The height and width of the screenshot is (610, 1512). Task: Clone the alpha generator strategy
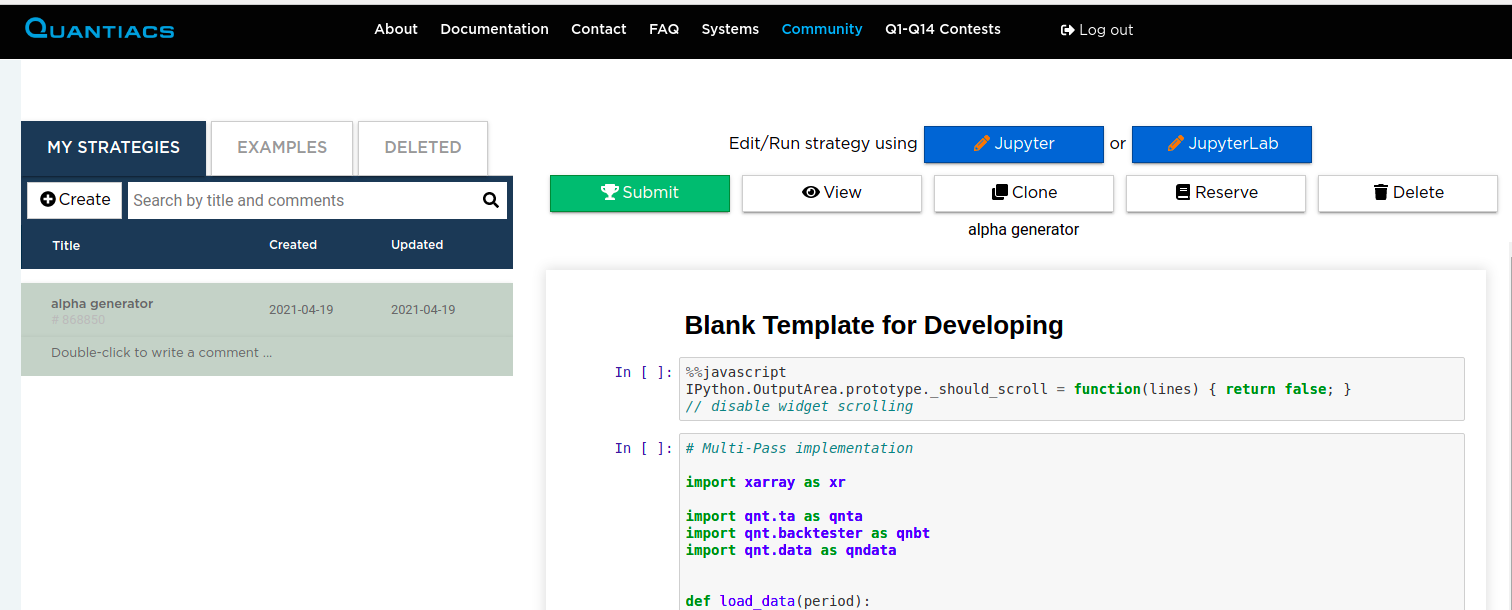tap(1023, 193)
